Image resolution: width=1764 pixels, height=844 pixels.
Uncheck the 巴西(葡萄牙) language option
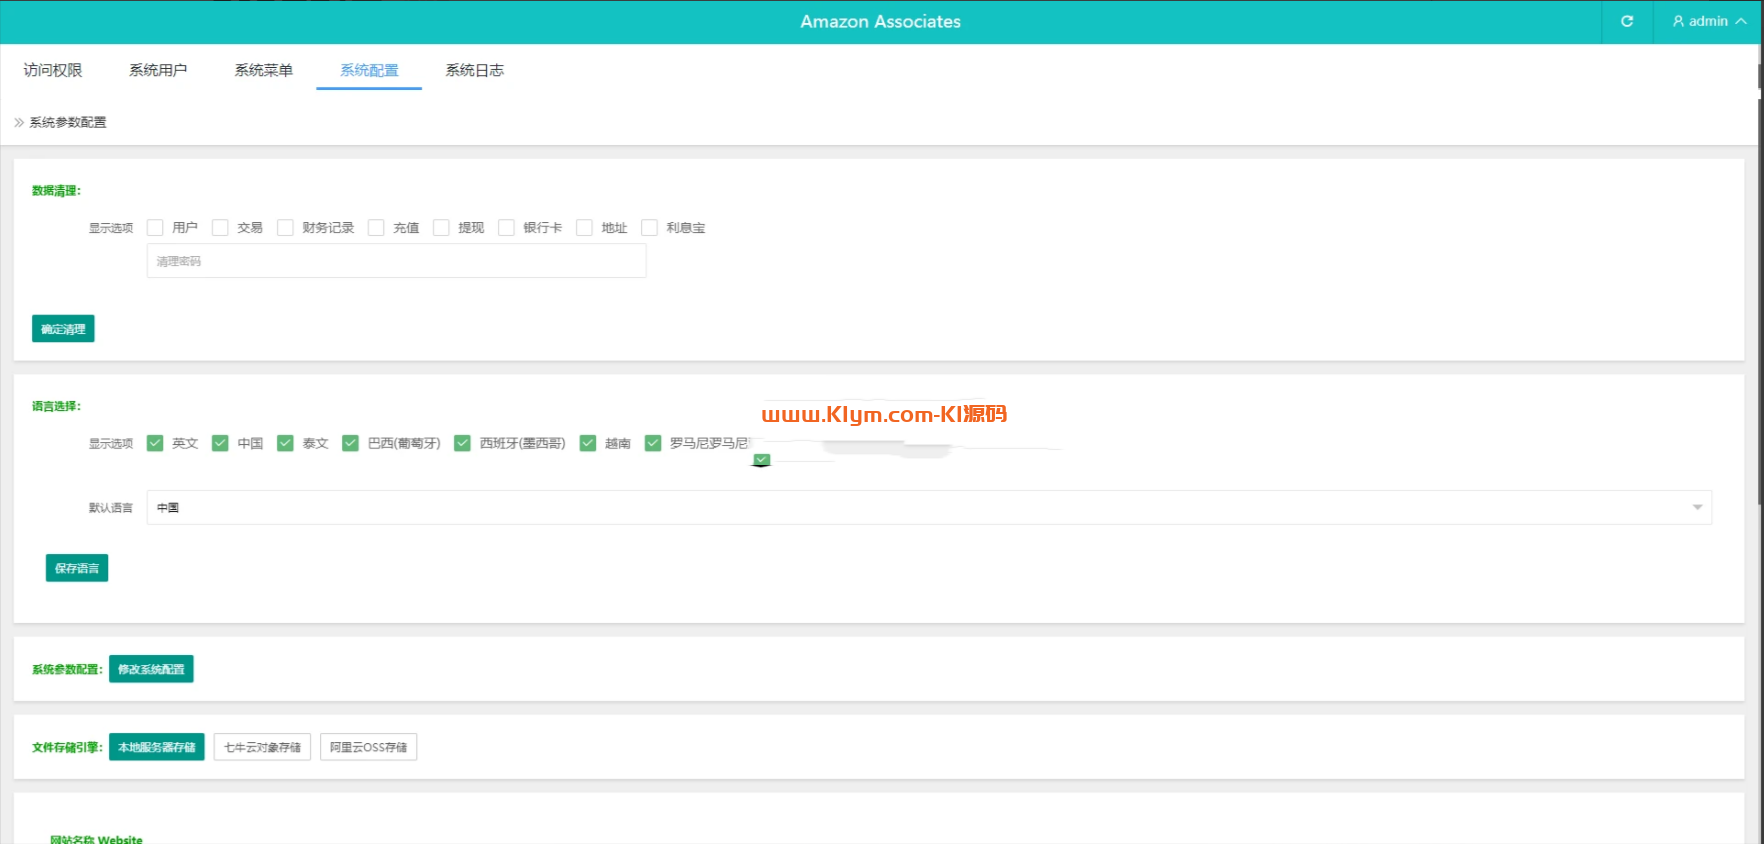[350, 443]
